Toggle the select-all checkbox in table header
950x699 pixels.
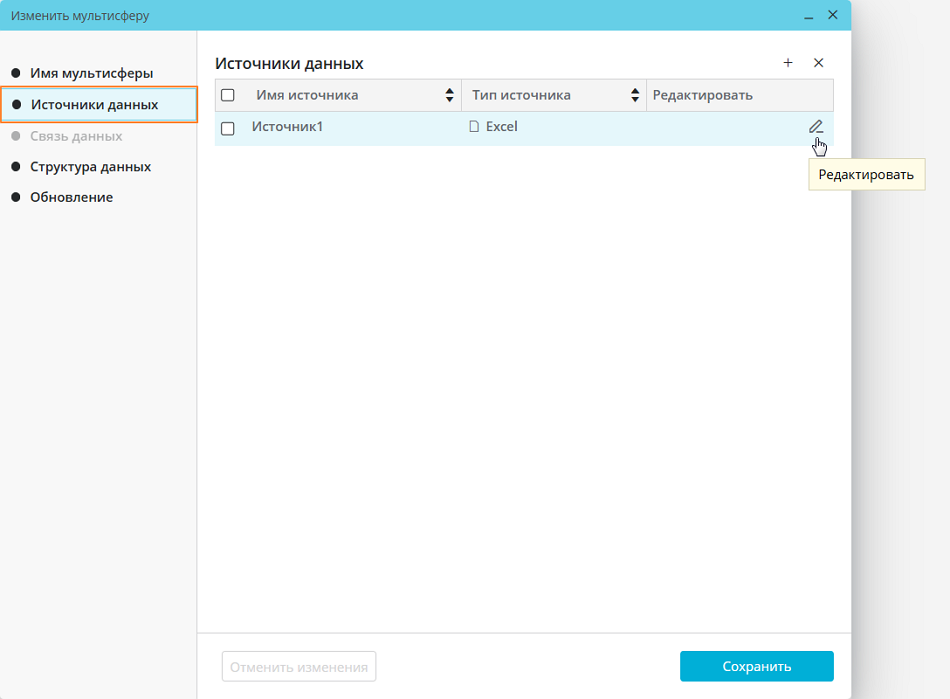pyautogui.click(x=228, y=96)
